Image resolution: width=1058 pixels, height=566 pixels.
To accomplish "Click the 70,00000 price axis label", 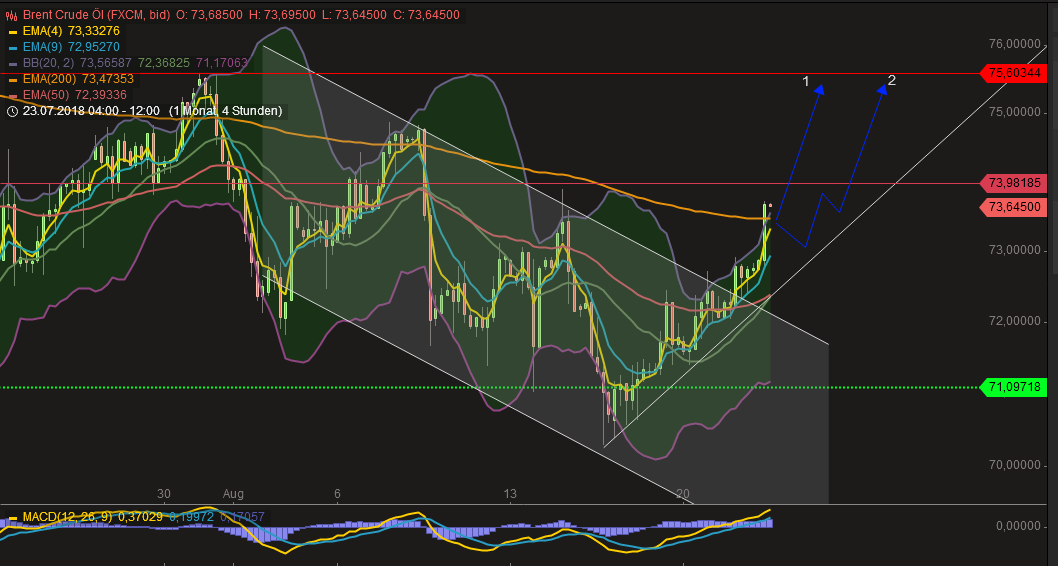I will (1015, 465).
